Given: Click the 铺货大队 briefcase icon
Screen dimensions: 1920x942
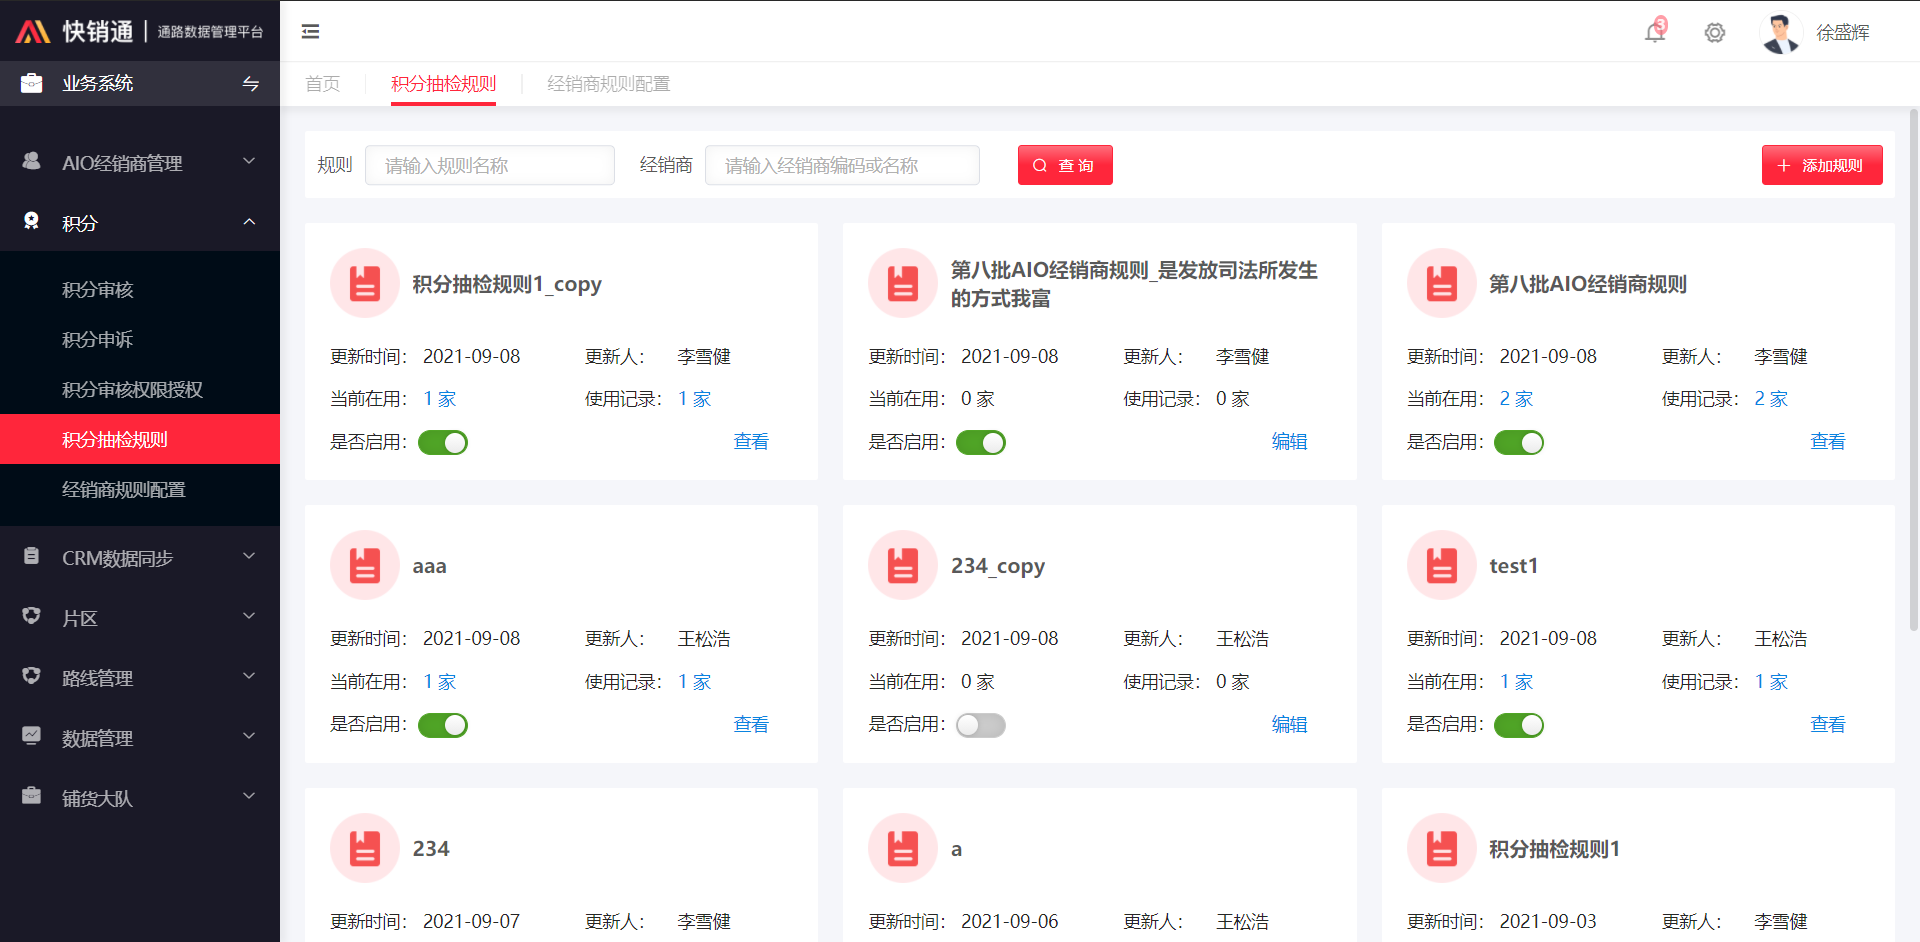Looking at the screenshot, I should pos(32,796).
